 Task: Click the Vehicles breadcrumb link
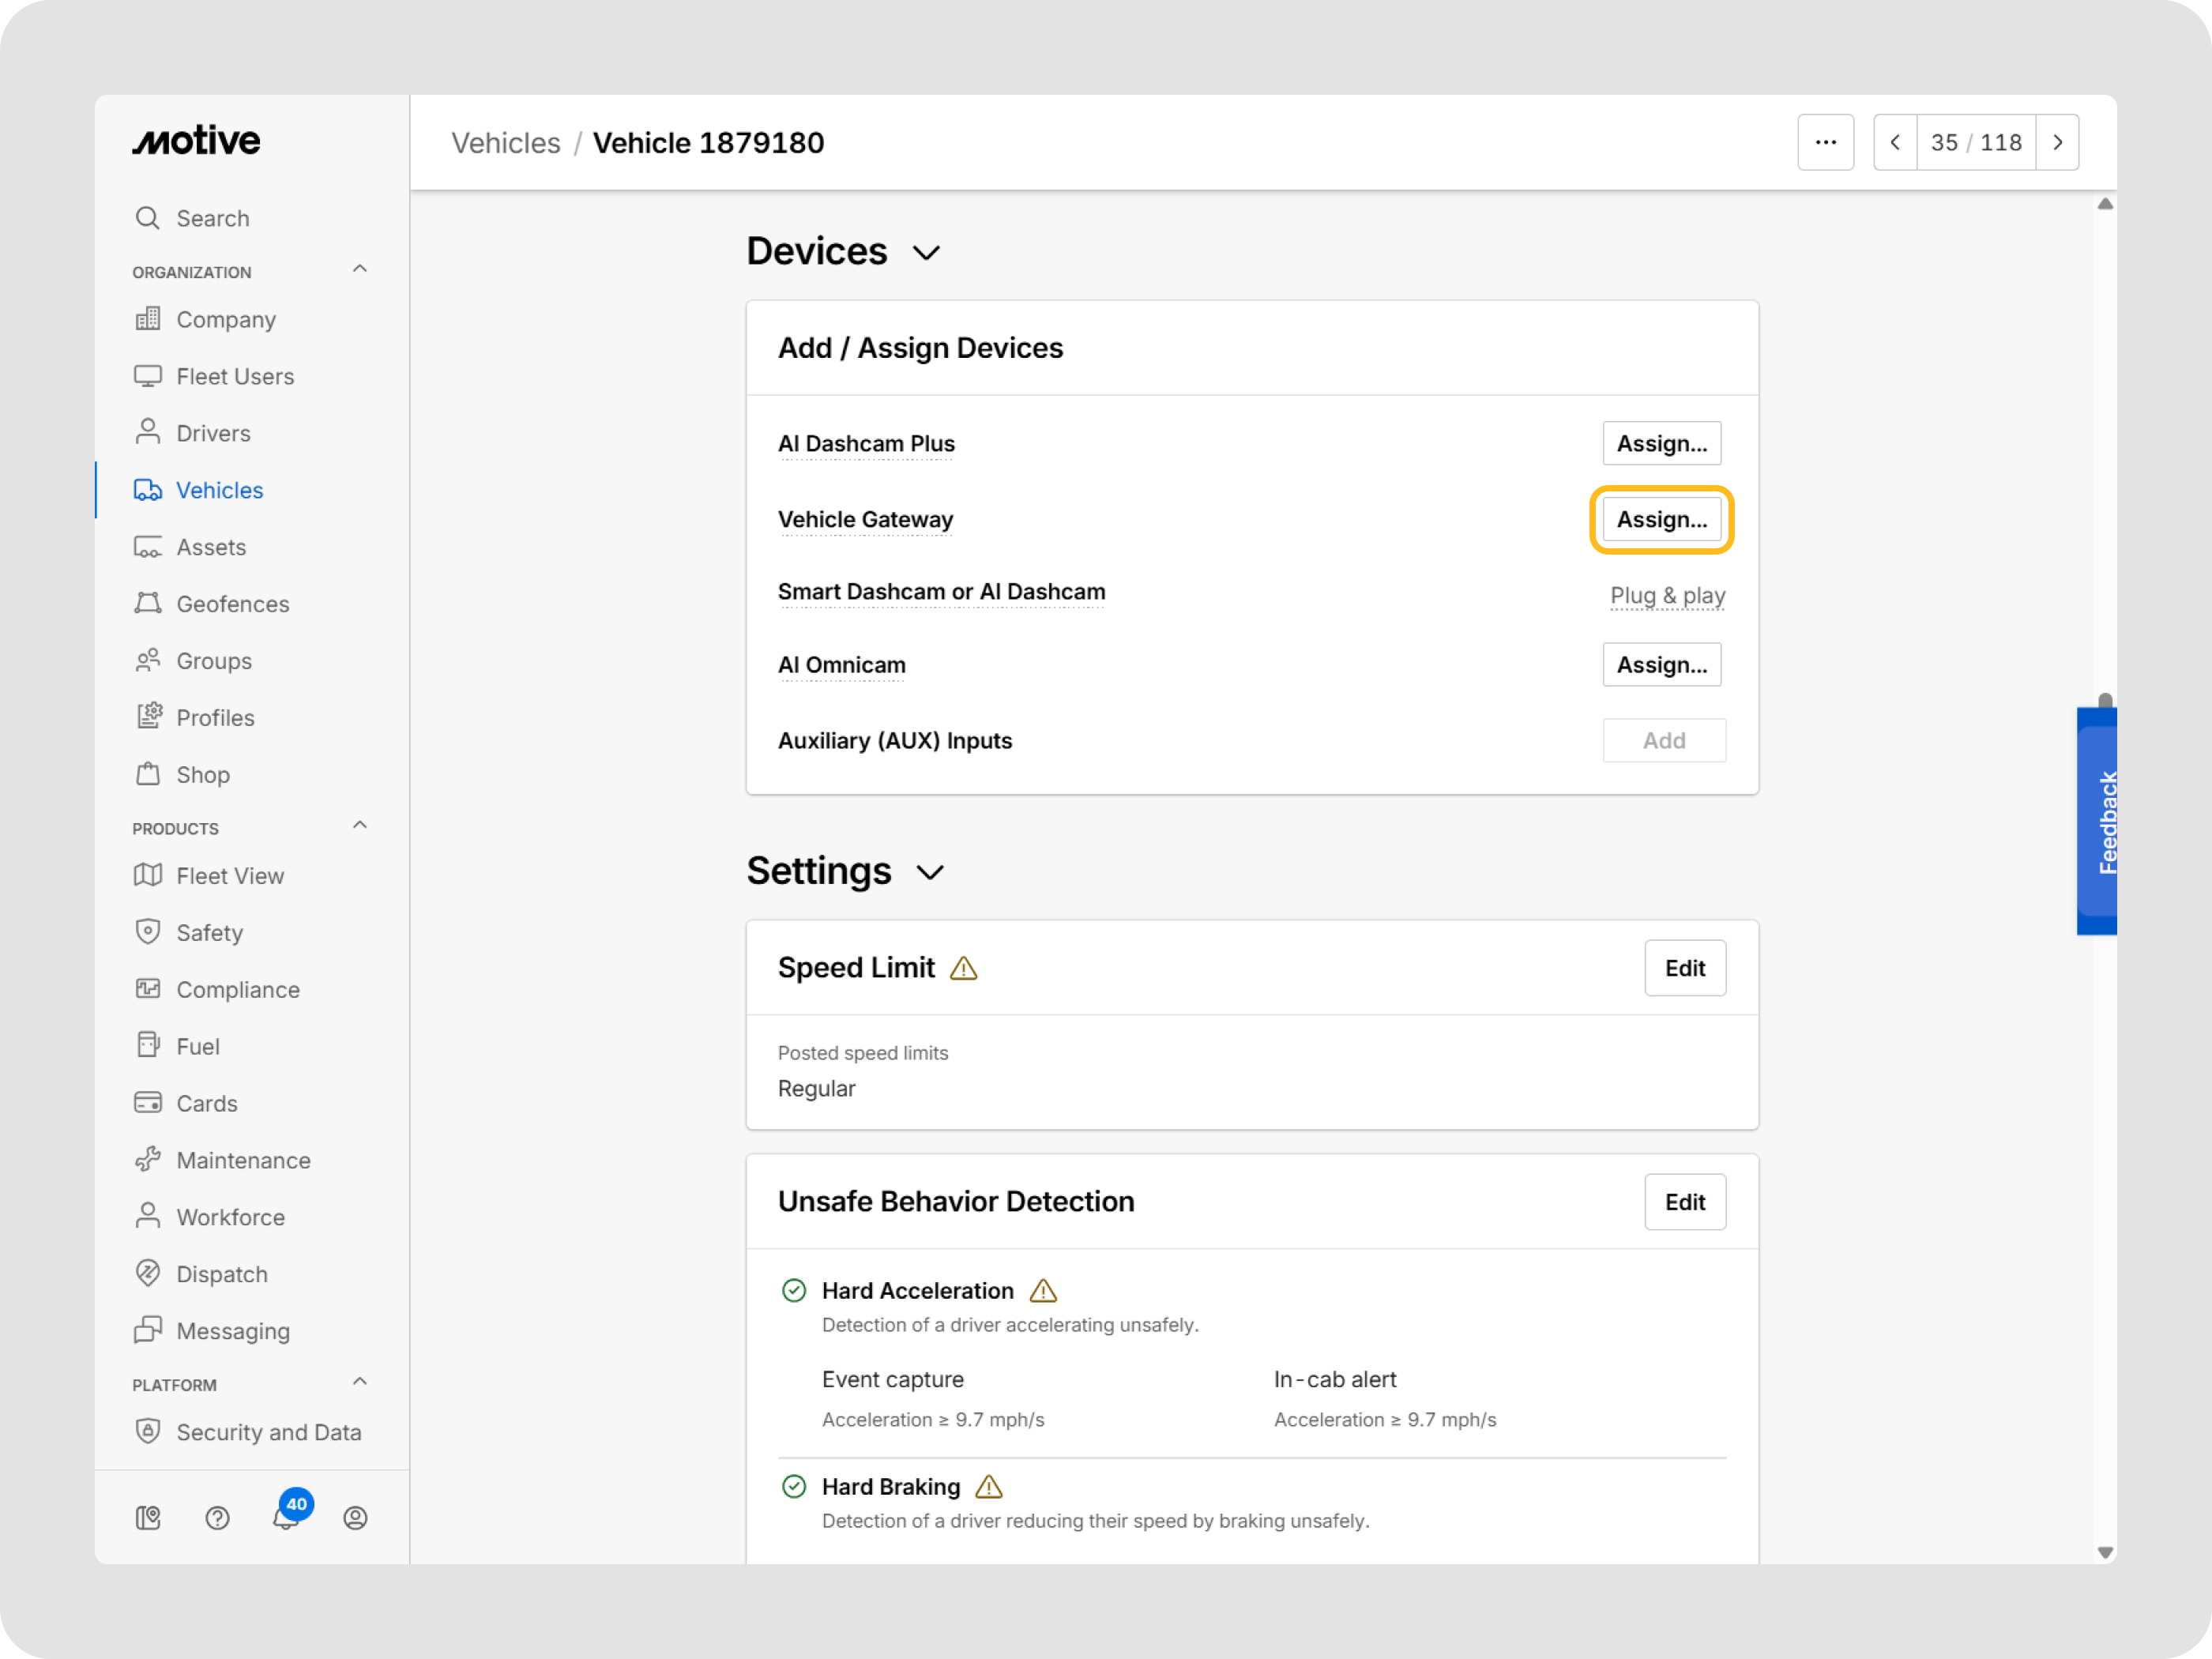(506, 143)
